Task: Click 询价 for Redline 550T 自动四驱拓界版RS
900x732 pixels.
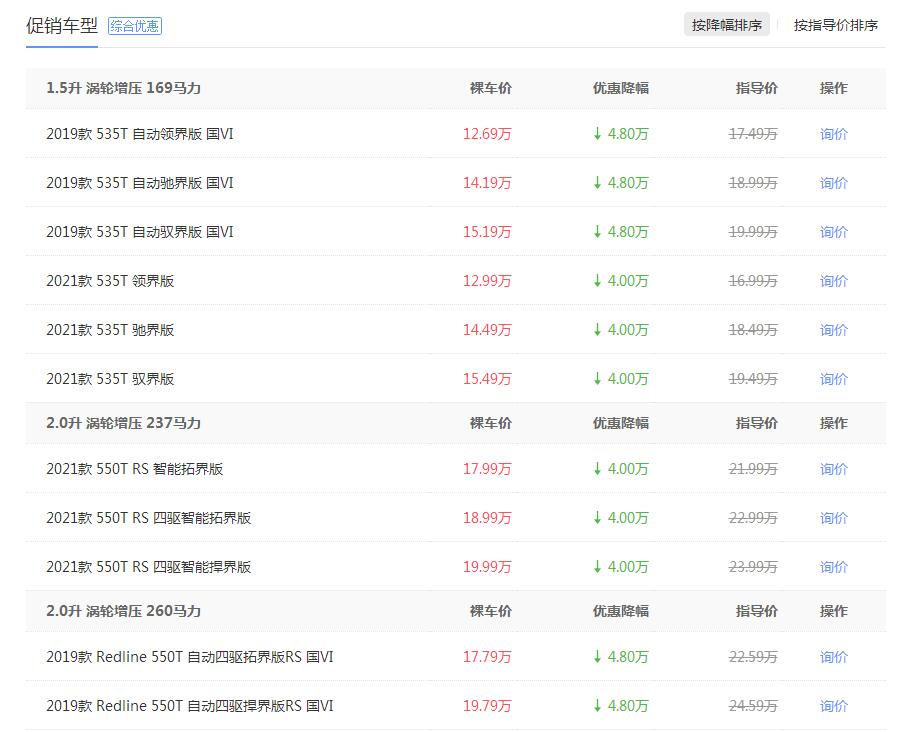Action: pos(833,657)
